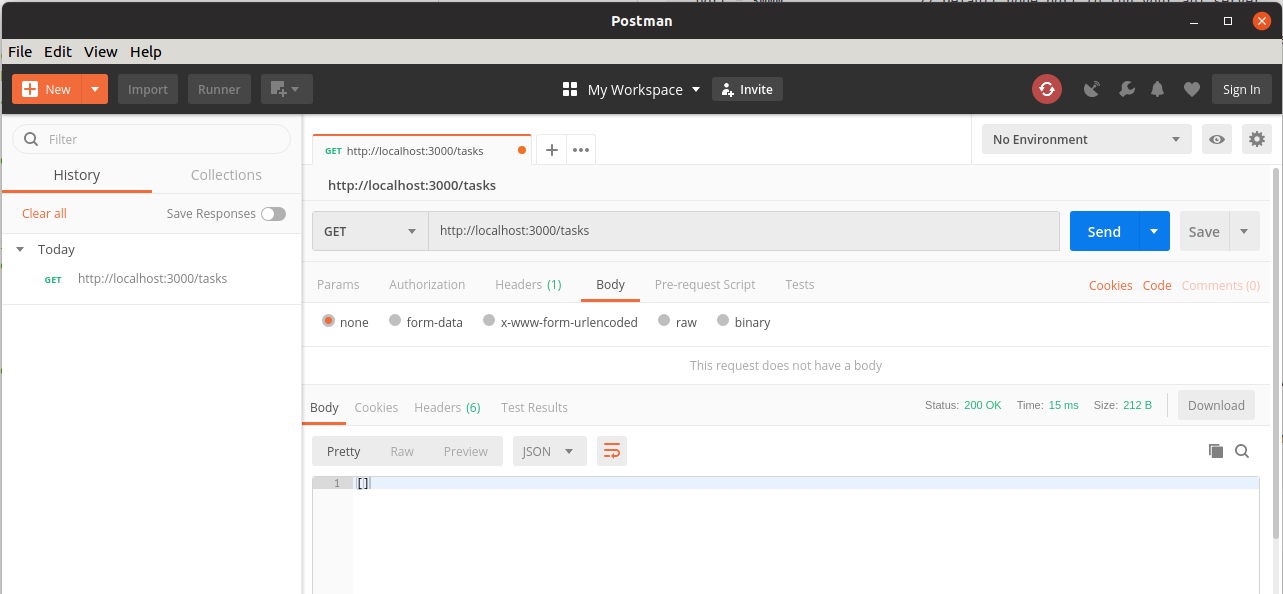This screenshot has height=594, width=1283.
Task: Click the Save button
Action: tap(1204, 231)
